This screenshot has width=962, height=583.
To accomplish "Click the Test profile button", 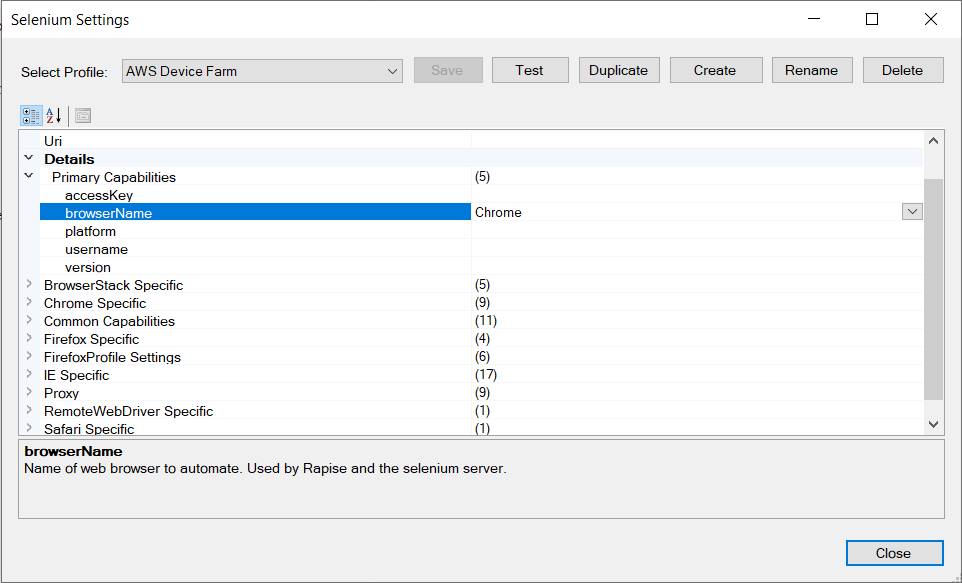I will click(x=530, y=70).
